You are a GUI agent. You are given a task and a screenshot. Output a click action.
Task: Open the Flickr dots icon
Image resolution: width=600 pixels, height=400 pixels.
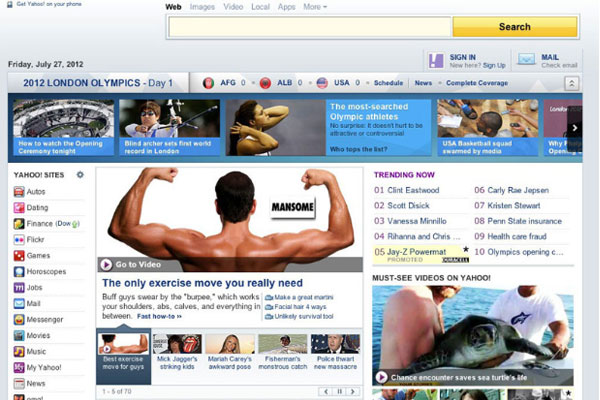(x=19, y=240)
